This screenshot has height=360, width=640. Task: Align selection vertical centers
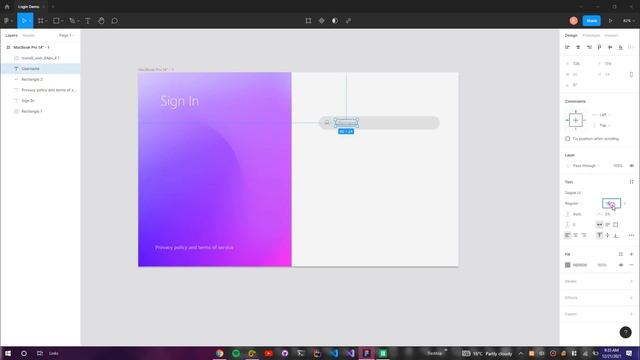[x=610, y=47]
